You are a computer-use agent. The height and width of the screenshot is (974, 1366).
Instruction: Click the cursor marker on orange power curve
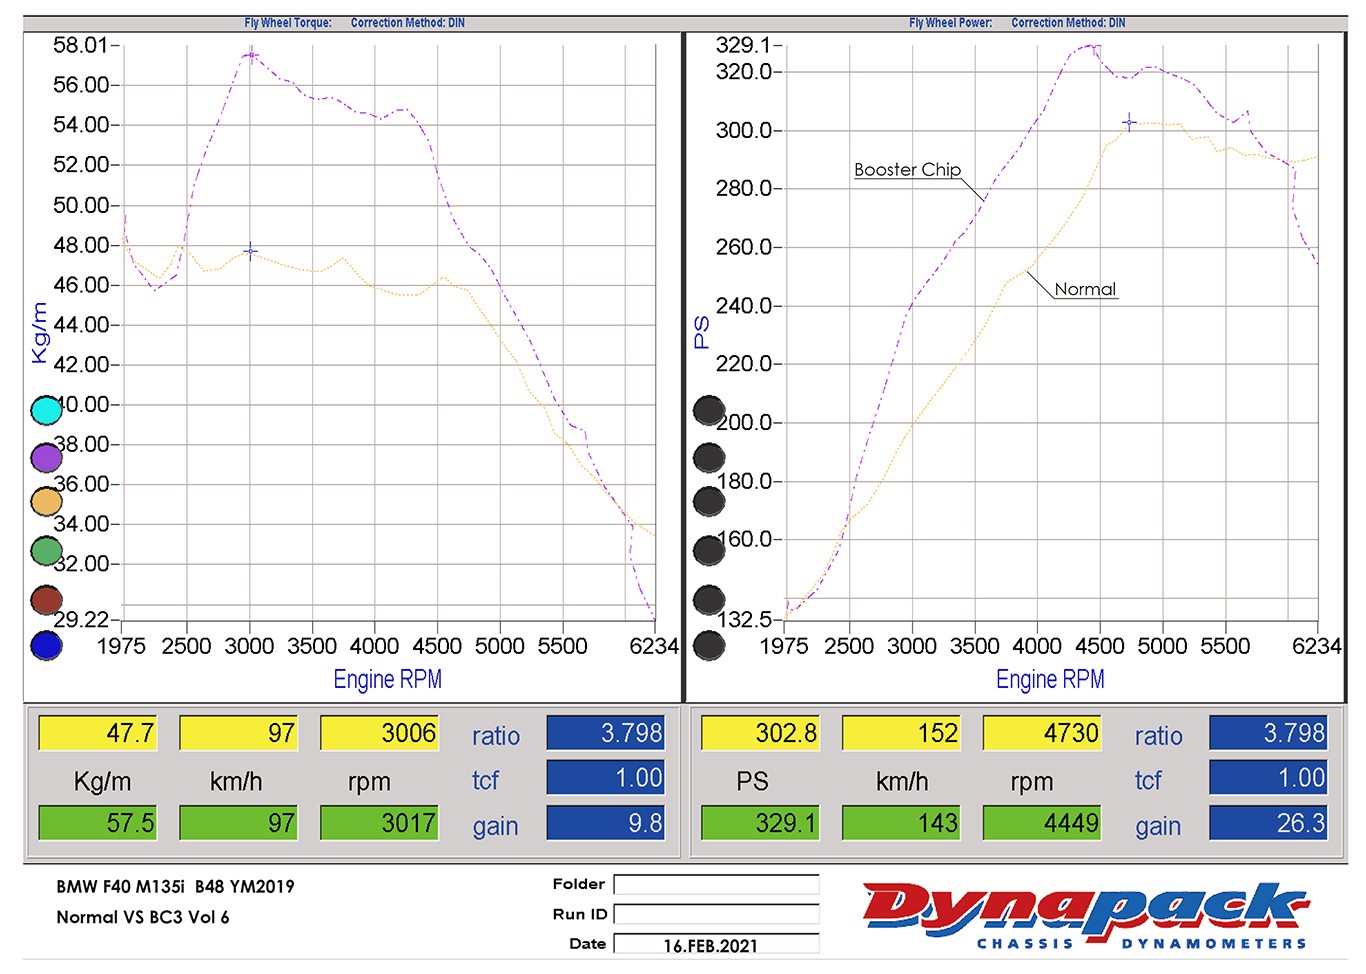point(1129,123)
